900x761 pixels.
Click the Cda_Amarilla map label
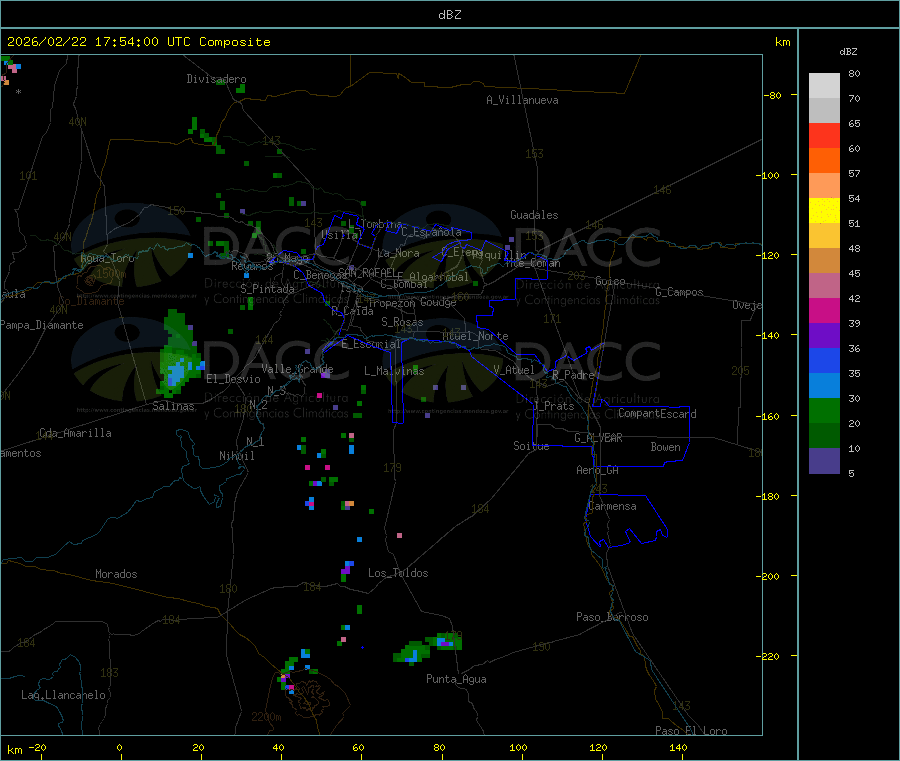(x=75, y=433)
